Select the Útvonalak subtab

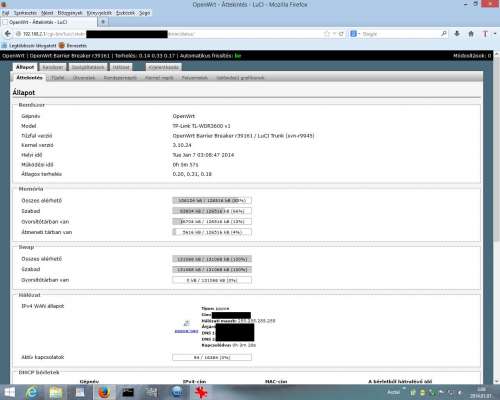(x=84, y=78)
